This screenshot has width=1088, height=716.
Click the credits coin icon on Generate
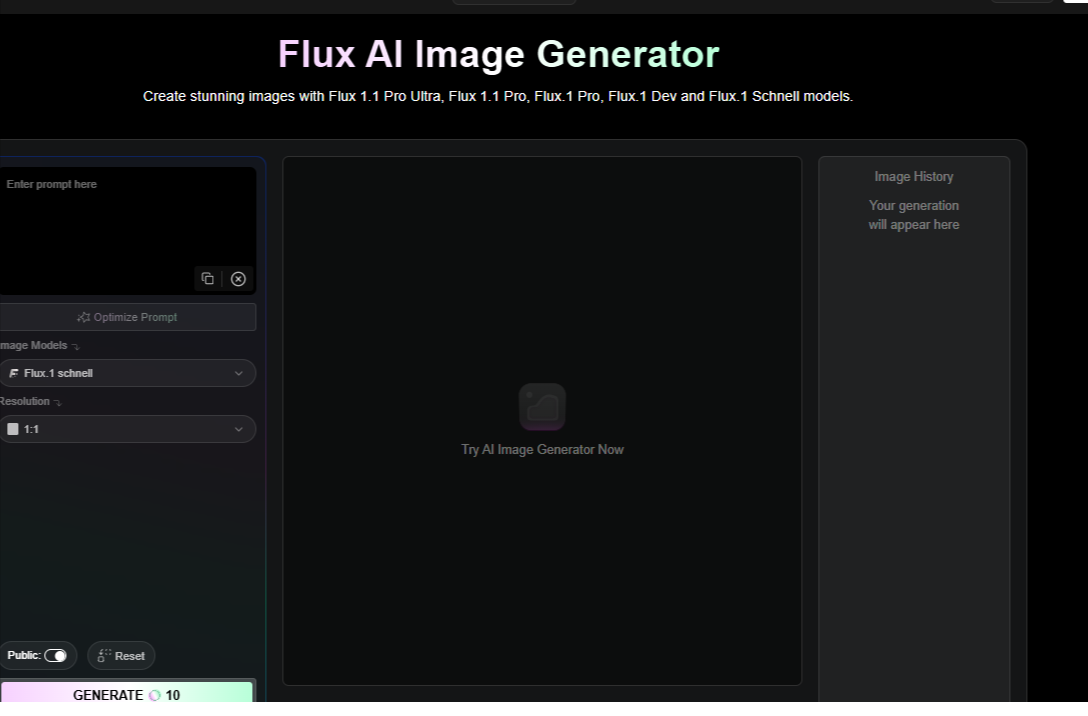tap(154, 694)
